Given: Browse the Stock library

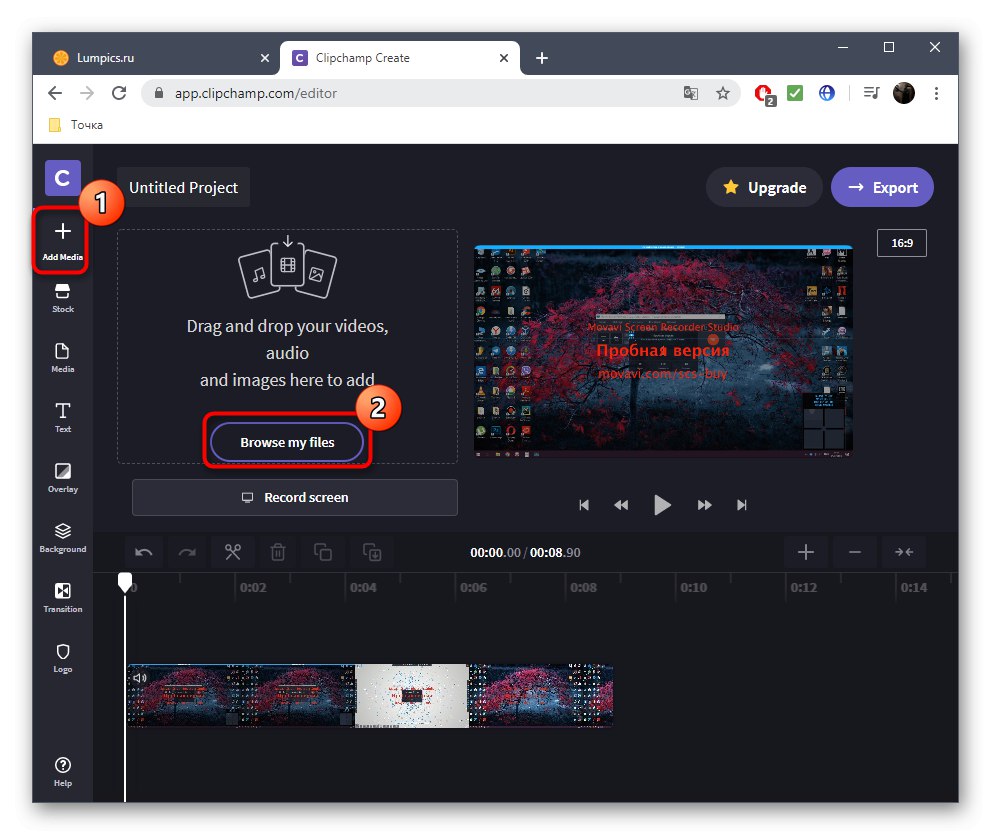Looking at the screenshot, I should click(x=62, y=298).
